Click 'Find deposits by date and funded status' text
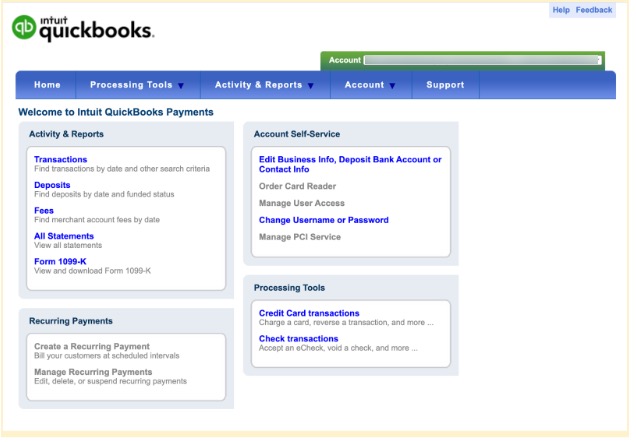This screenshot has height=442, width=636. pos(105,196)
